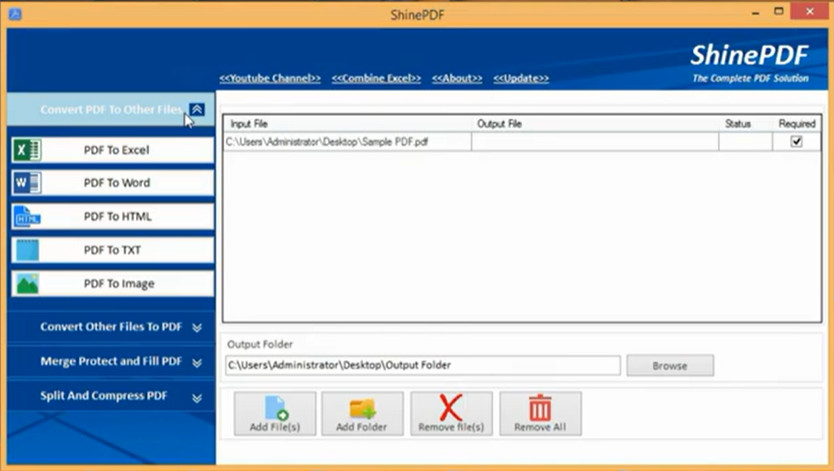Expand Merge Protect and Fill PDF section
834x471 pixels.
click(x=197, y=363)
